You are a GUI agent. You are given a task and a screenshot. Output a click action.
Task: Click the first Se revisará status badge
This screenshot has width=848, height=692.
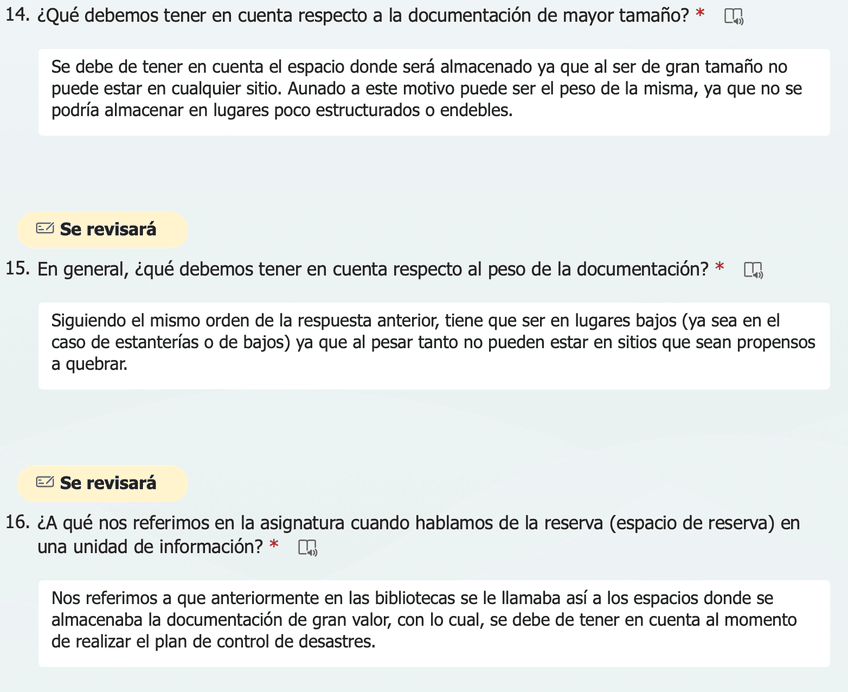click(100, 229)
